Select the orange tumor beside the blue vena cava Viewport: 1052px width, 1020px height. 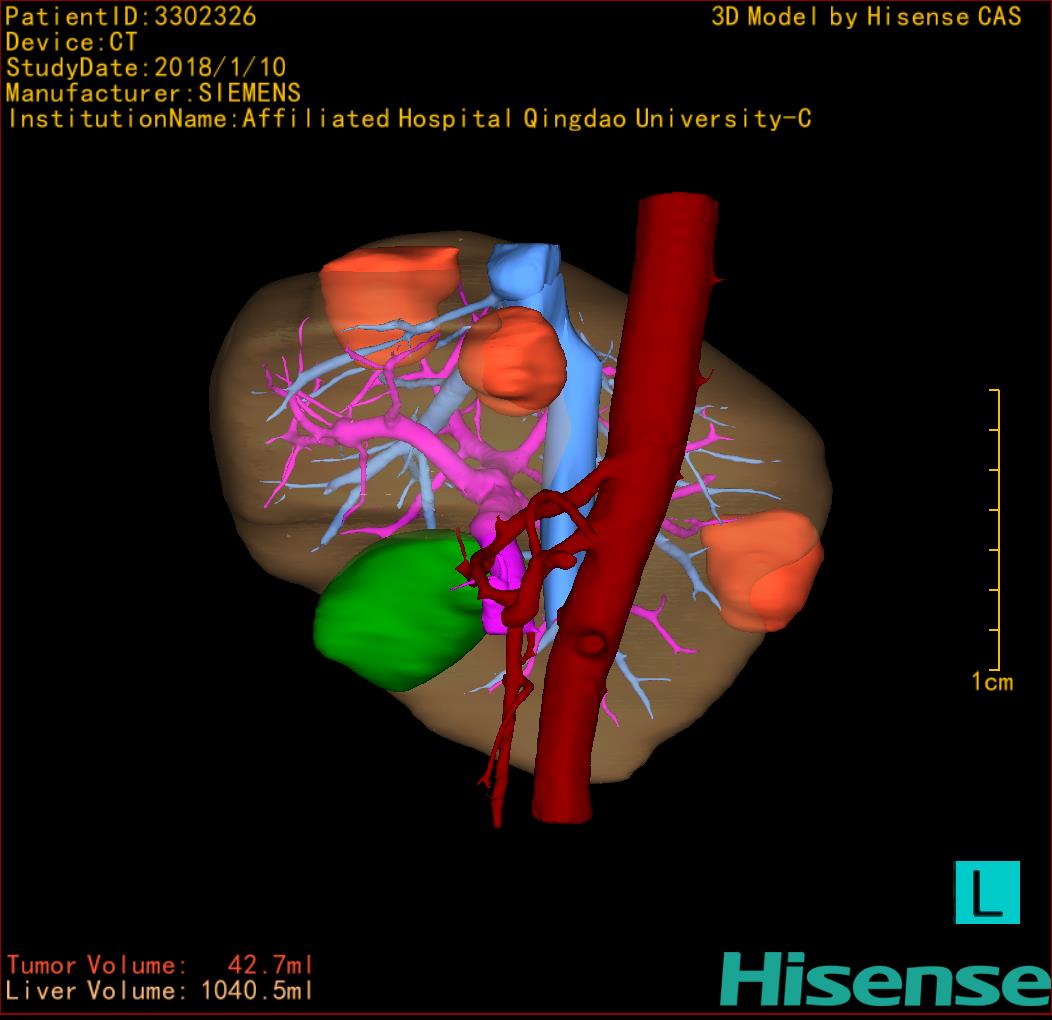[x=513, y=360]
